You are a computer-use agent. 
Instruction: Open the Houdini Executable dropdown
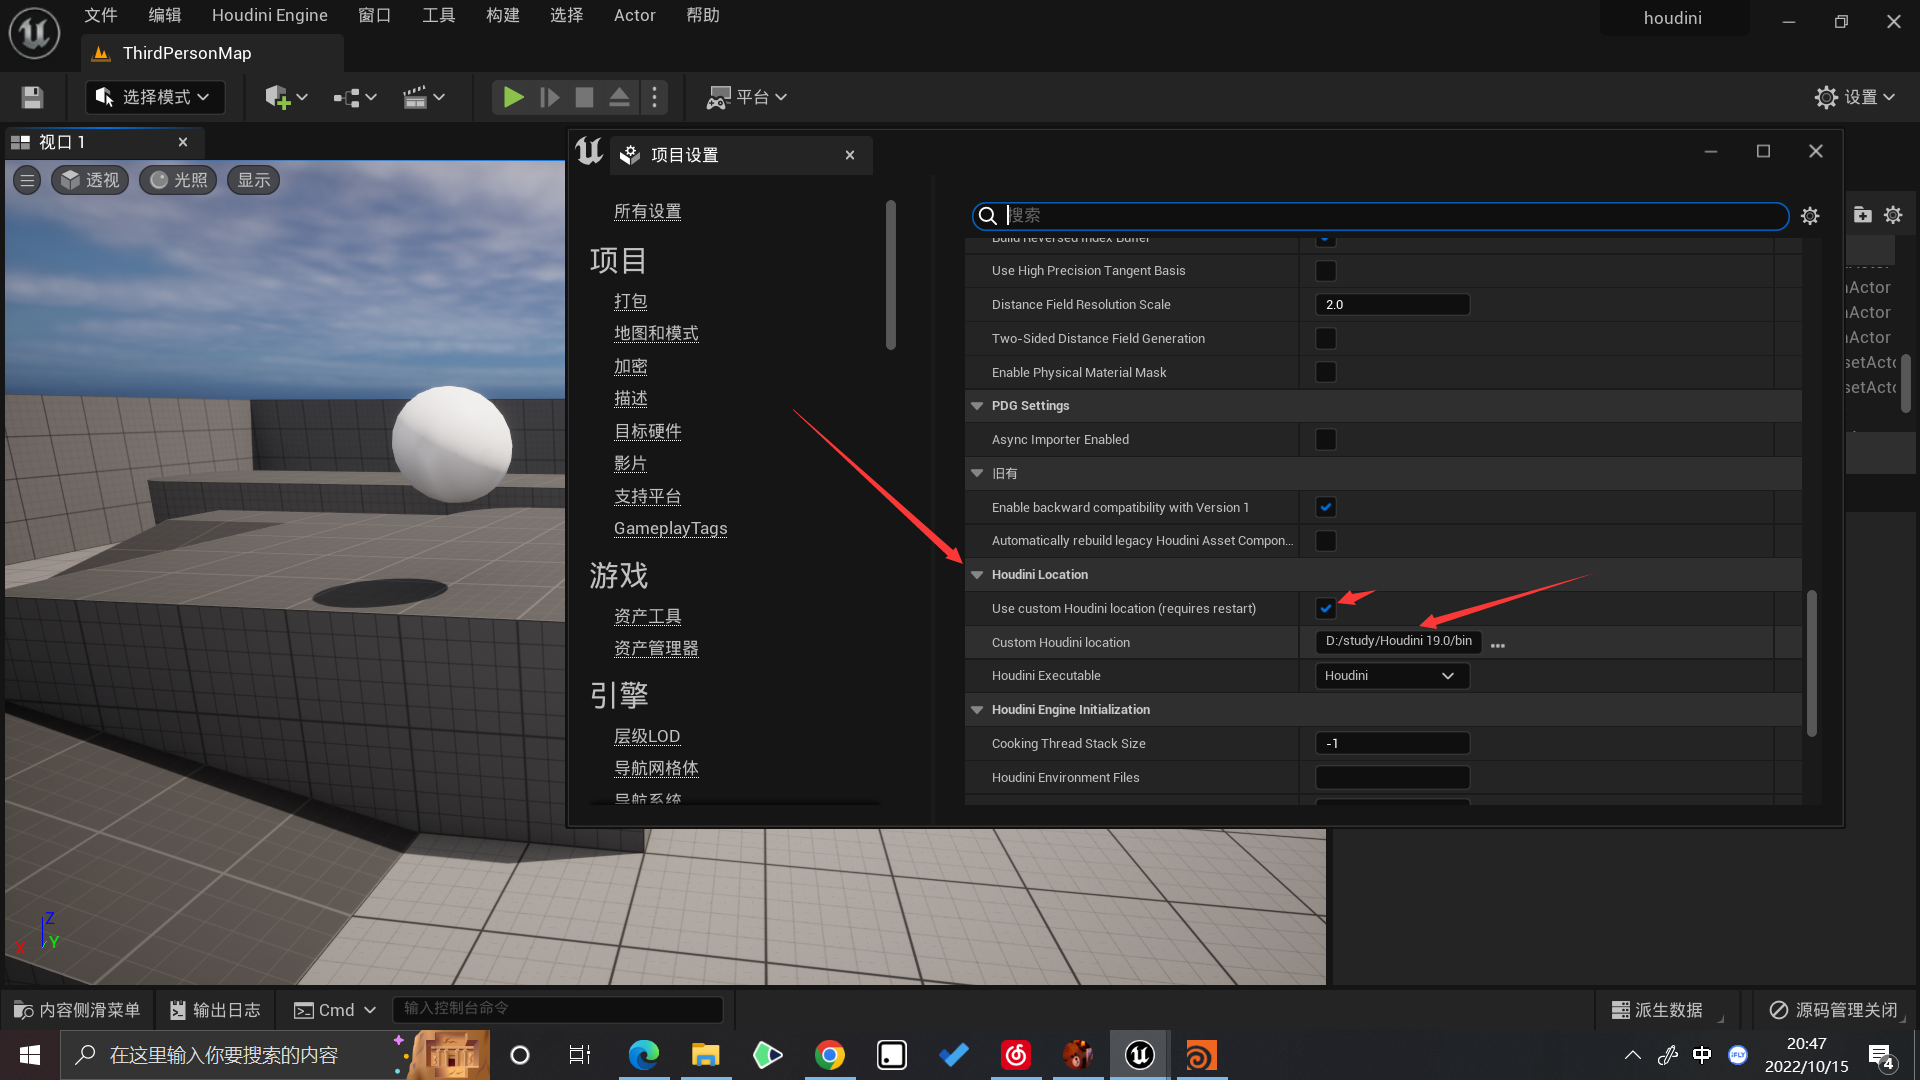(x=1392, y=676)
